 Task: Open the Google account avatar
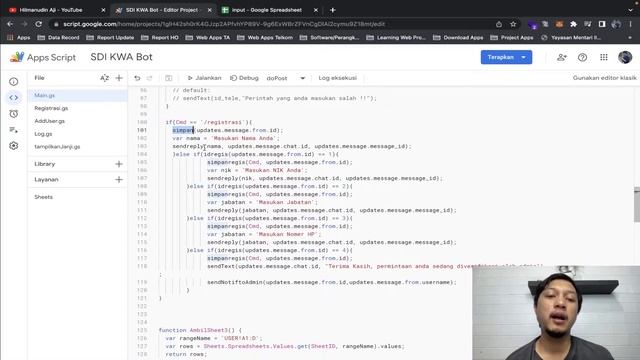click(625, 57)
